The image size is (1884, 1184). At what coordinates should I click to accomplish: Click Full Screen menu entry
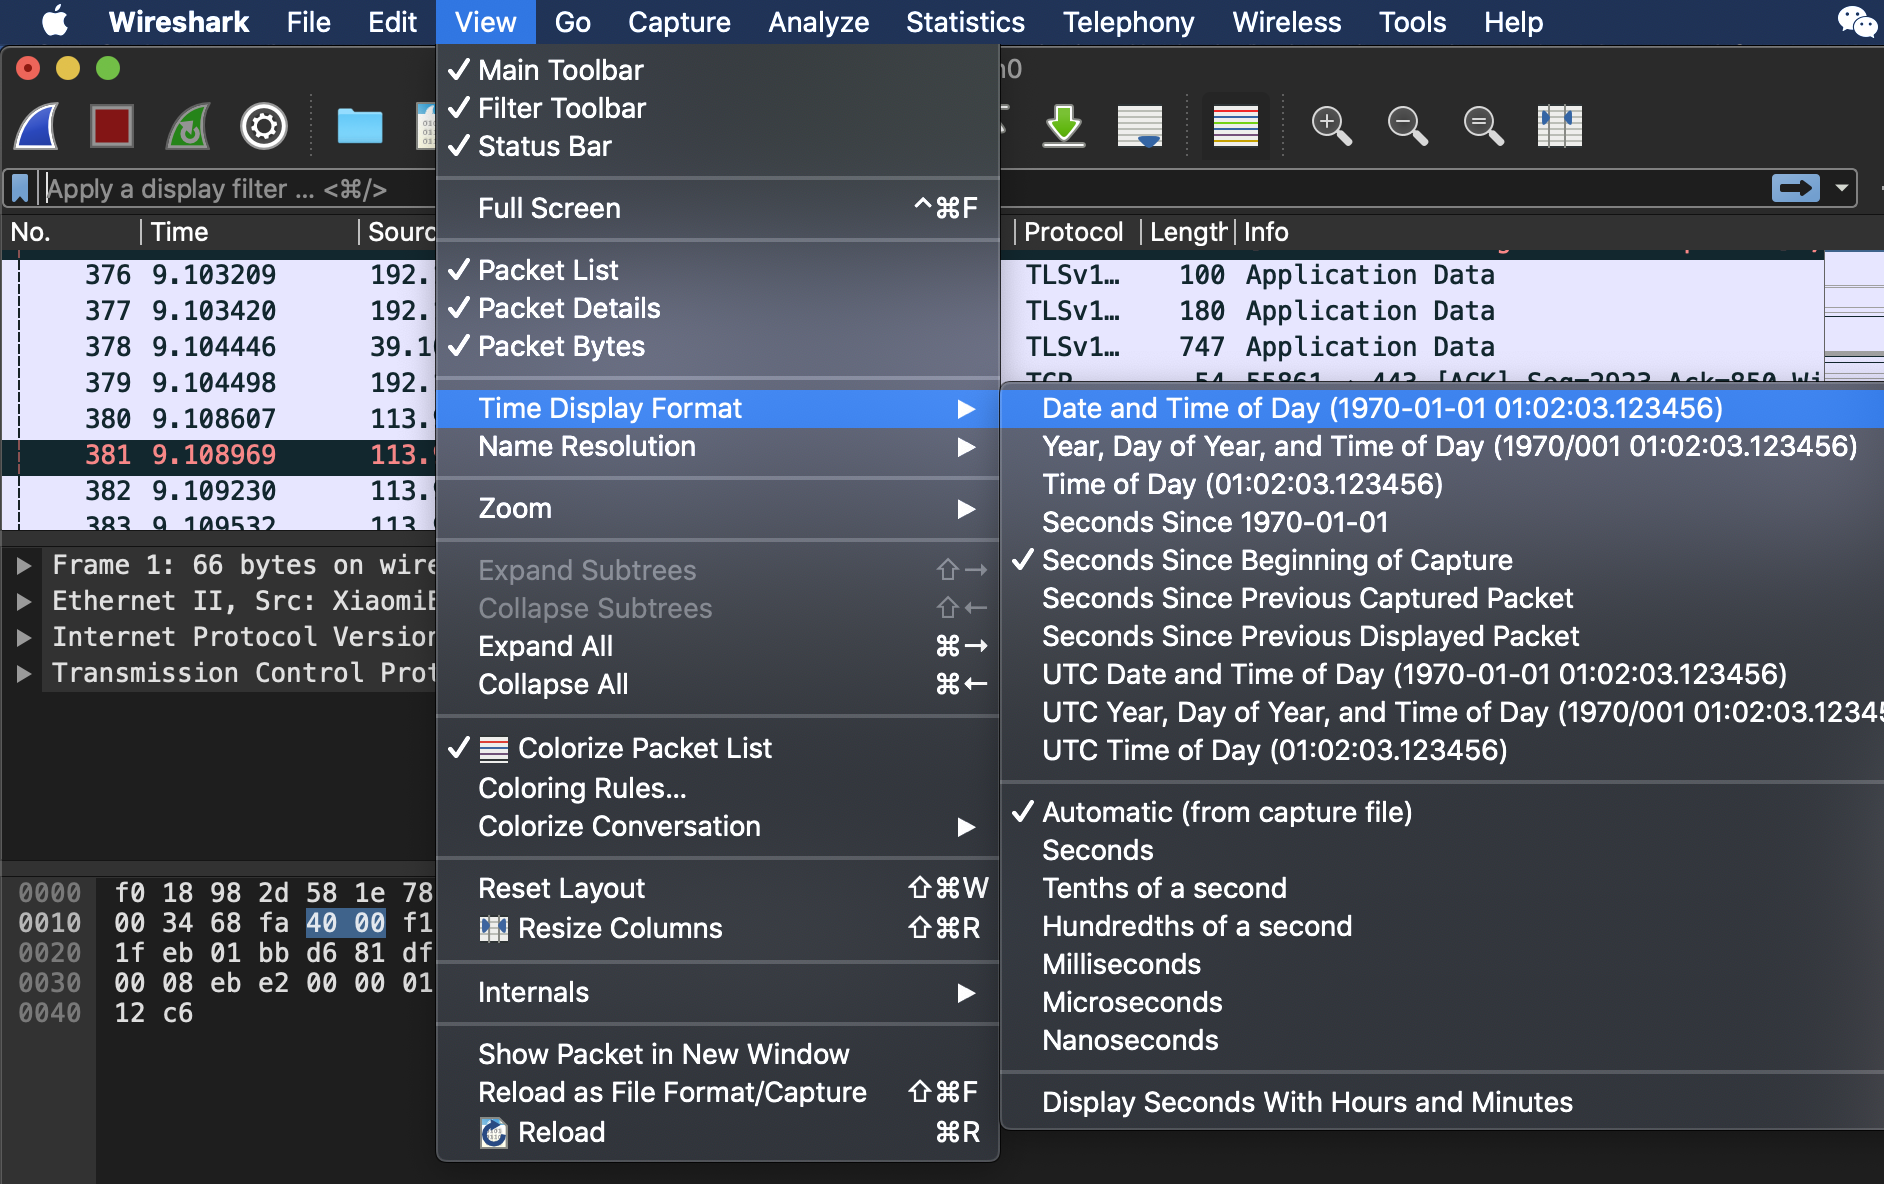click(718, 208)
